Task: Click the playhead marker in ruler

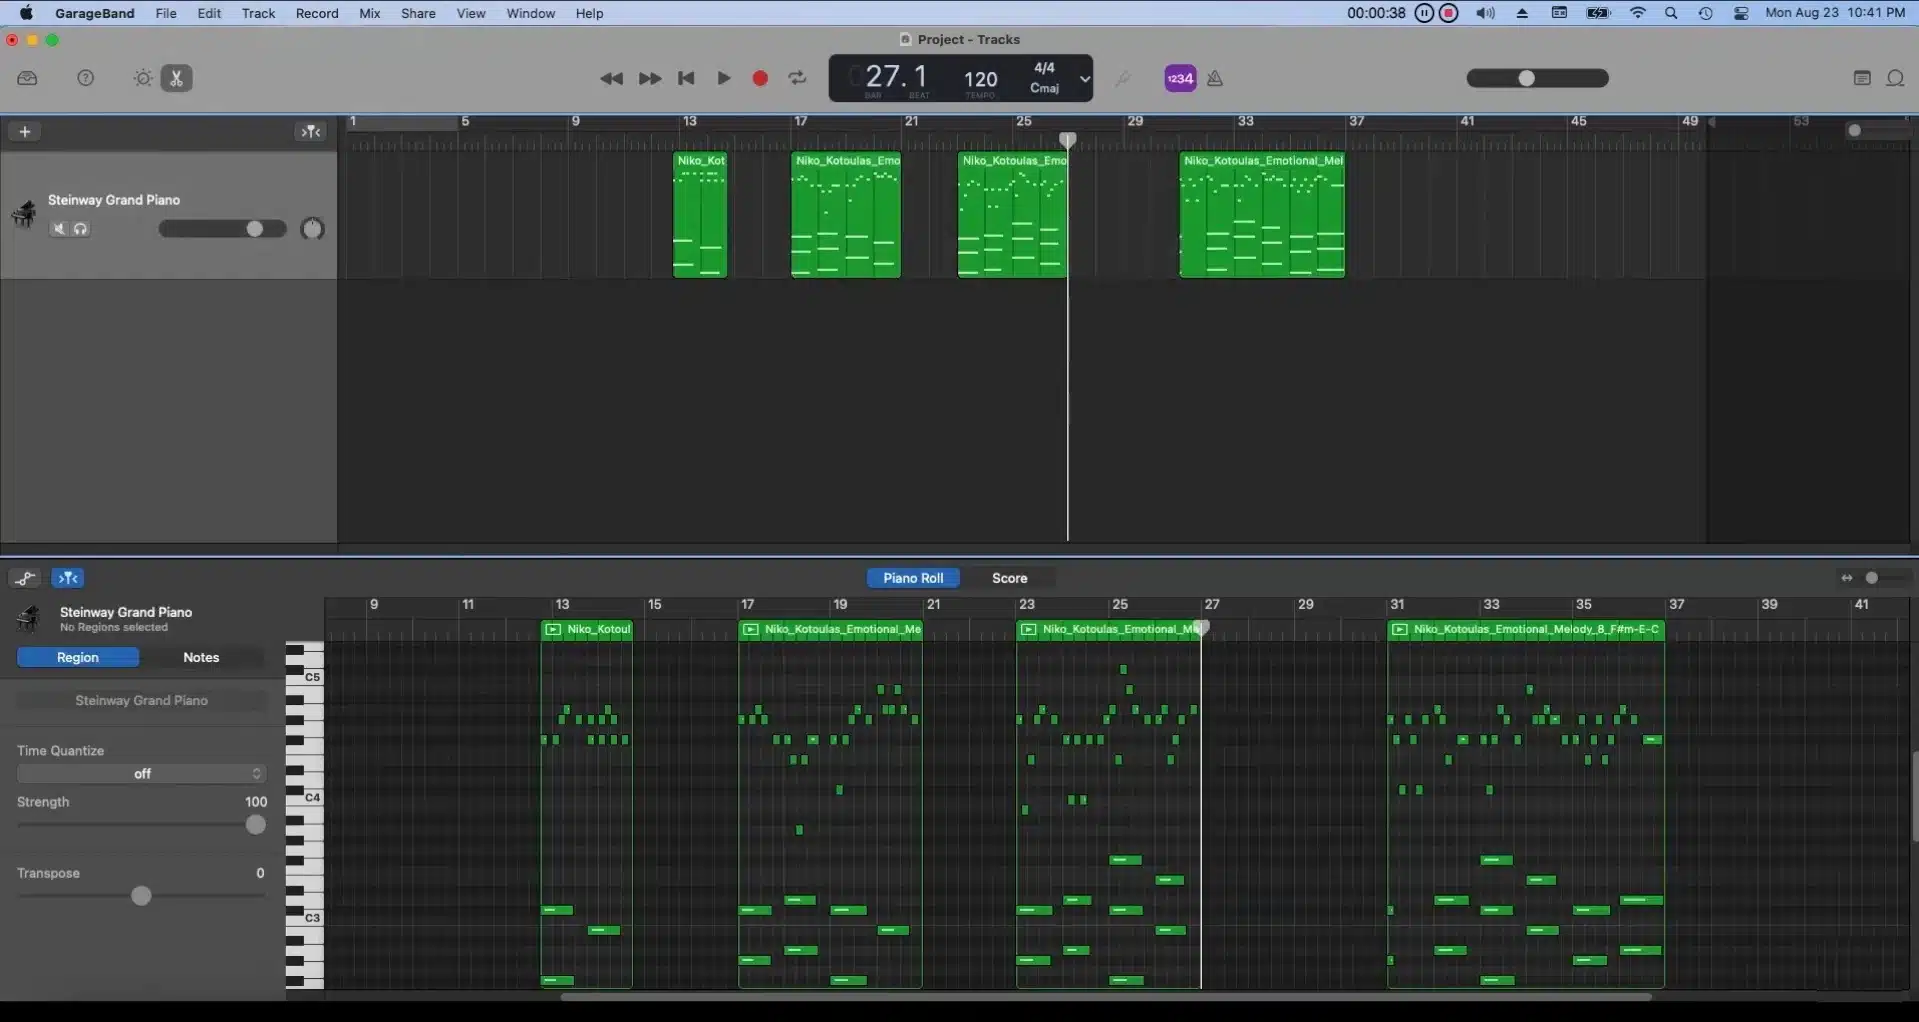Action: [x=1068, y=139]
